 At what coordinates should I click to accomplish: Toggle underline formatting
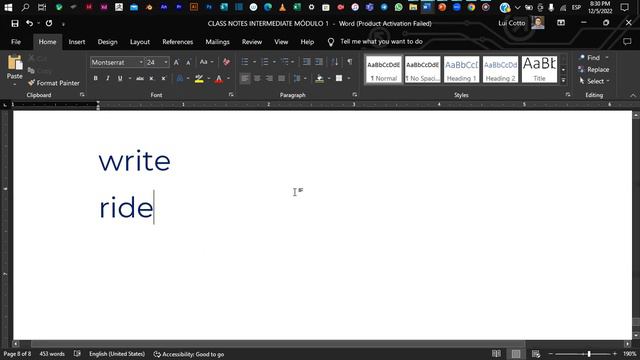(x=120, y=78)
